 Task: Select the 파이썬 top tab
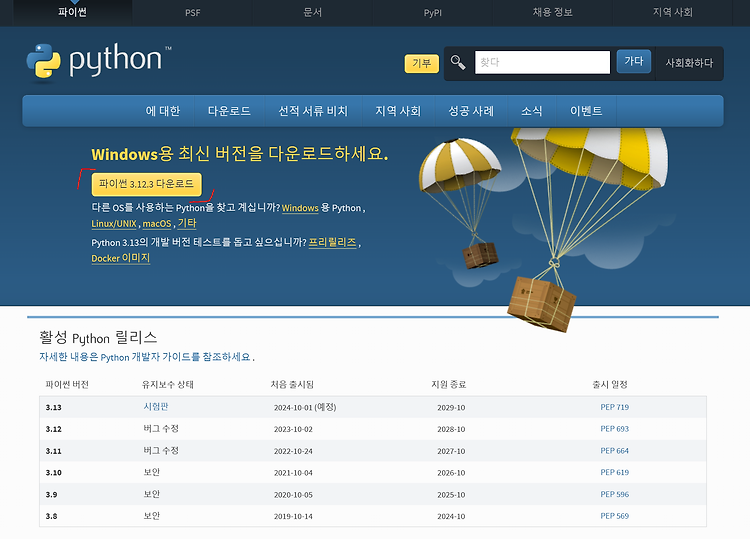coord(72,12)
